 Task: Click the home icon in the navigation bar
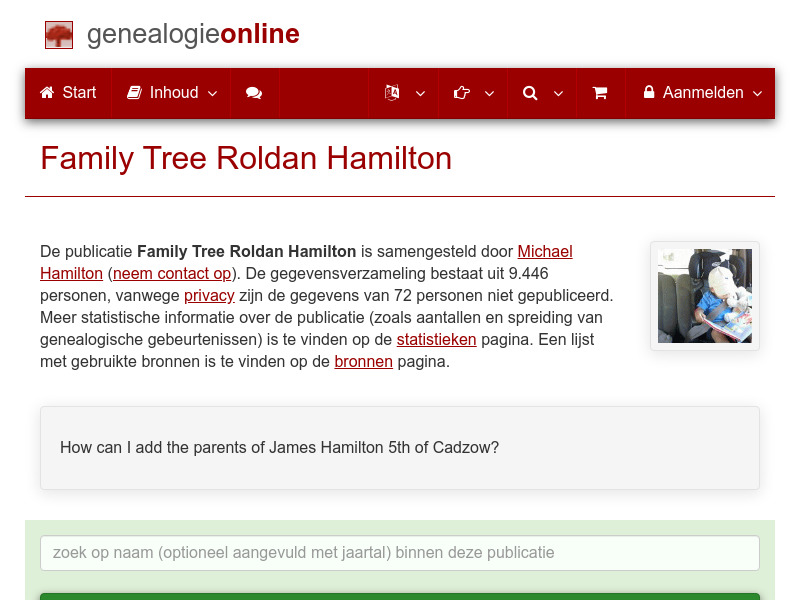point(47,92)
